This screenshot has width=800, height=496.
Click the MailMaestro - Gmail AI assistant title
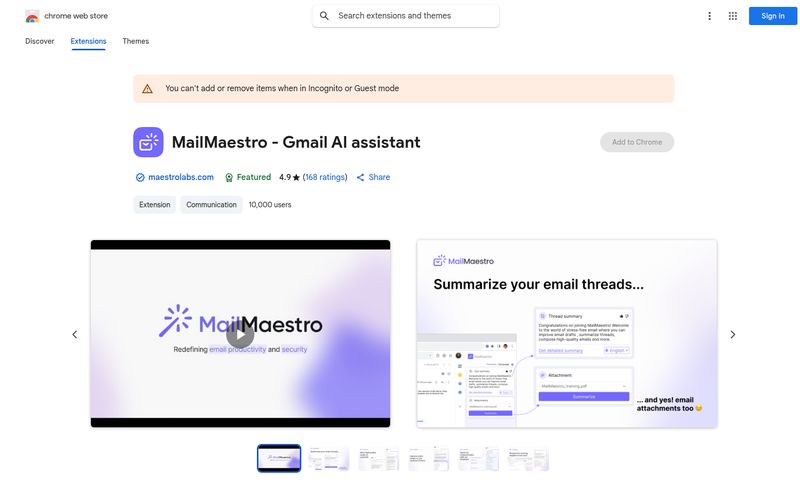[x=296, y=142]
